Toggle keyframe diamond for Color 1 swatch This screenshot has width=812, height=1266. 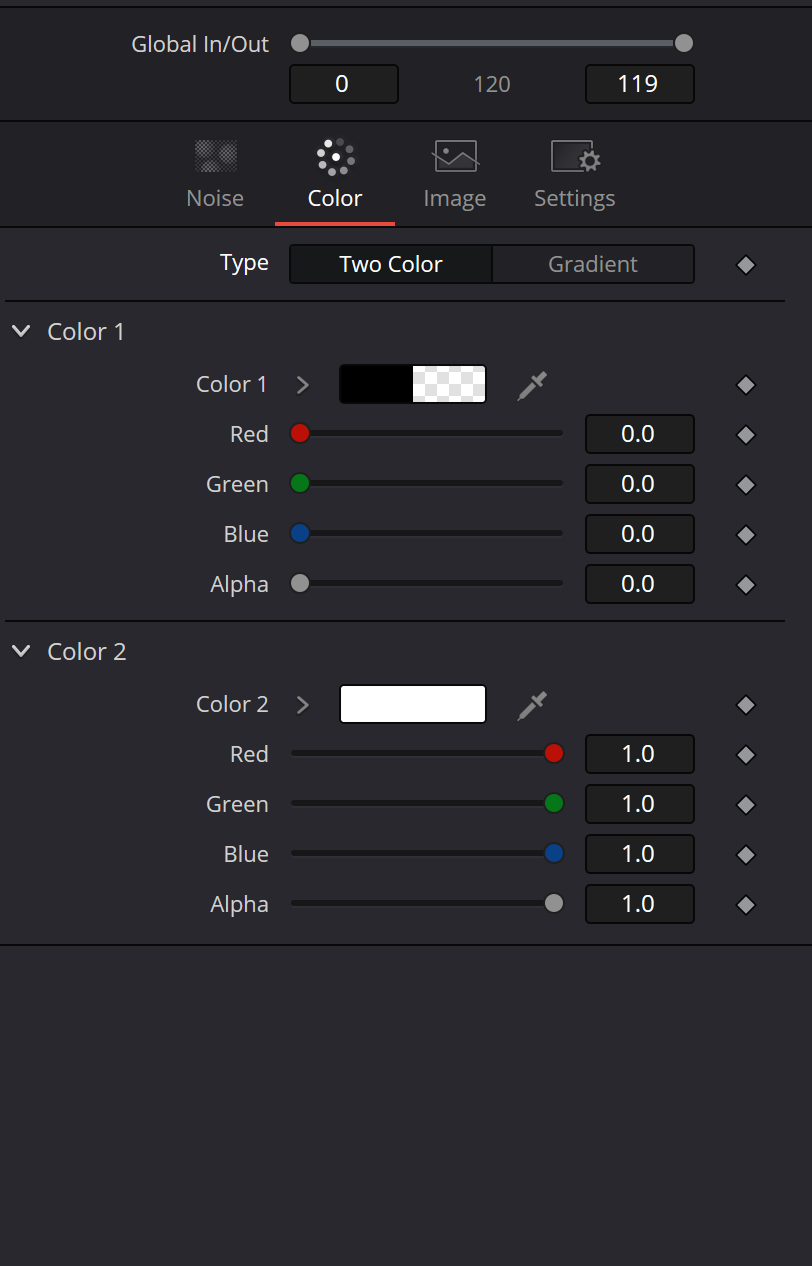(x=745, y=385)
